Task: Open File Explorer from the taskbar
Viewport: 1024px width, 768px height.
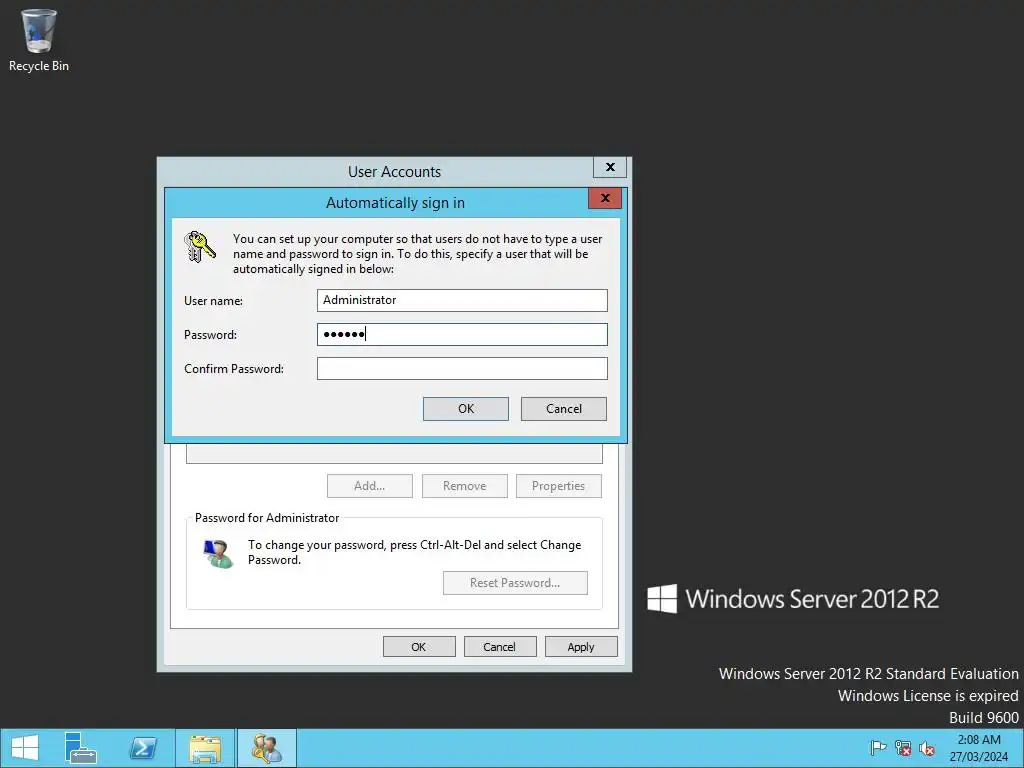Action: [205, 748]
